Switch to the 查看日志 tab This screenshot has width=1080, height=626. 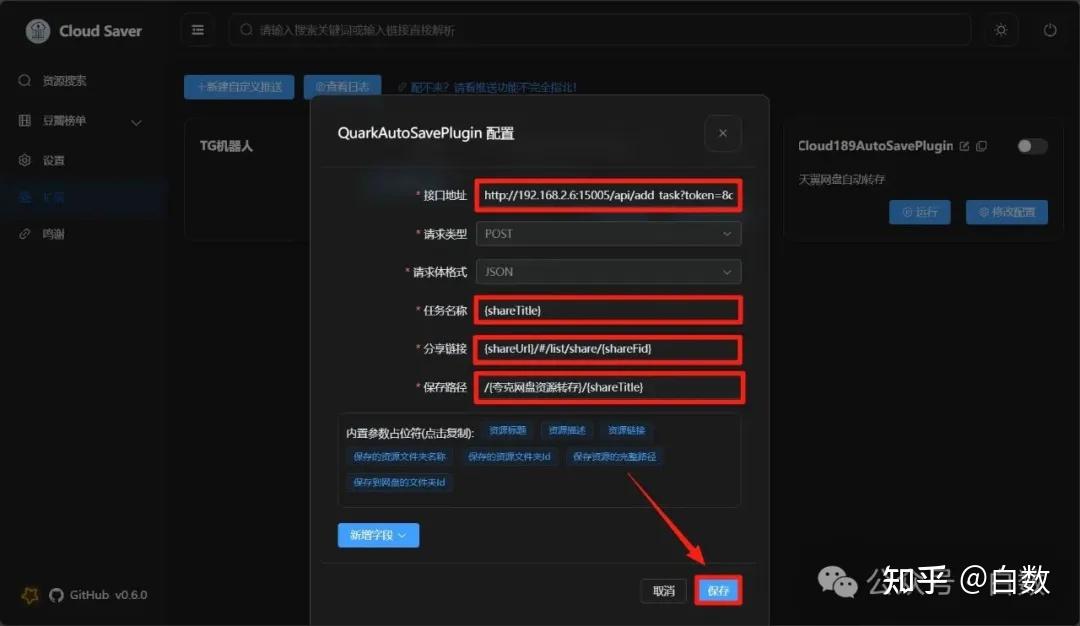[x=341, y=87]
